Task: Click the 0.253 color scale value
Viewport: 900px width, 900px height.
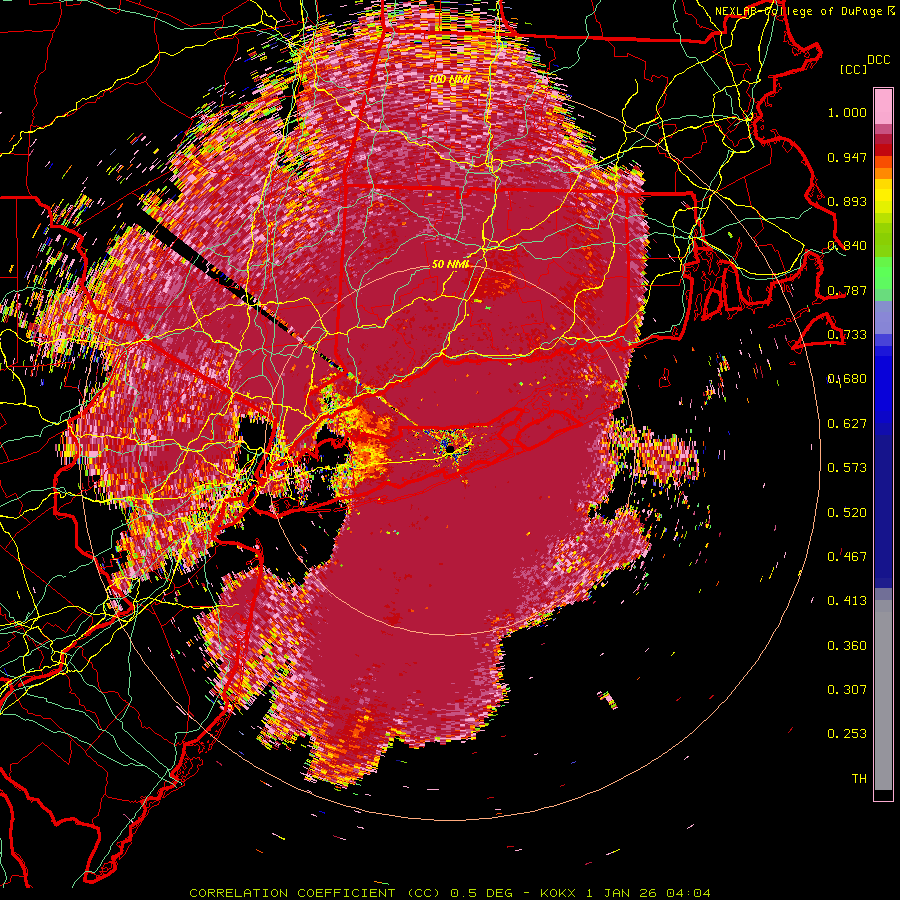Action: (847, 734)
